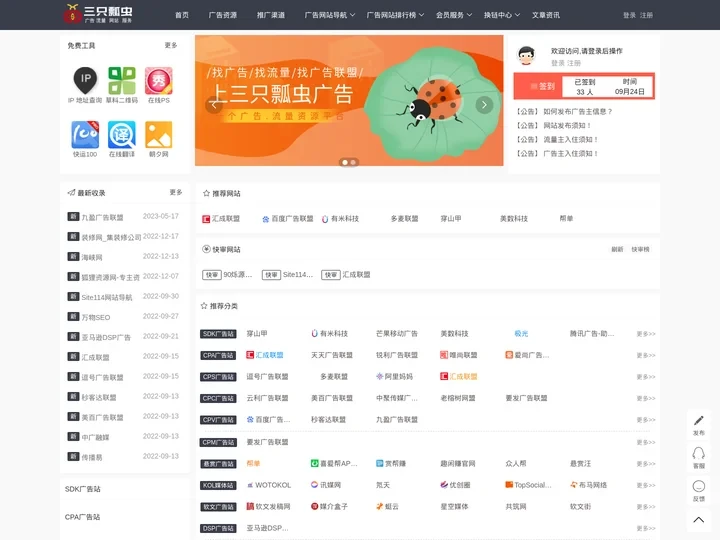Open 首页 in top navigation

click(182, 15)
